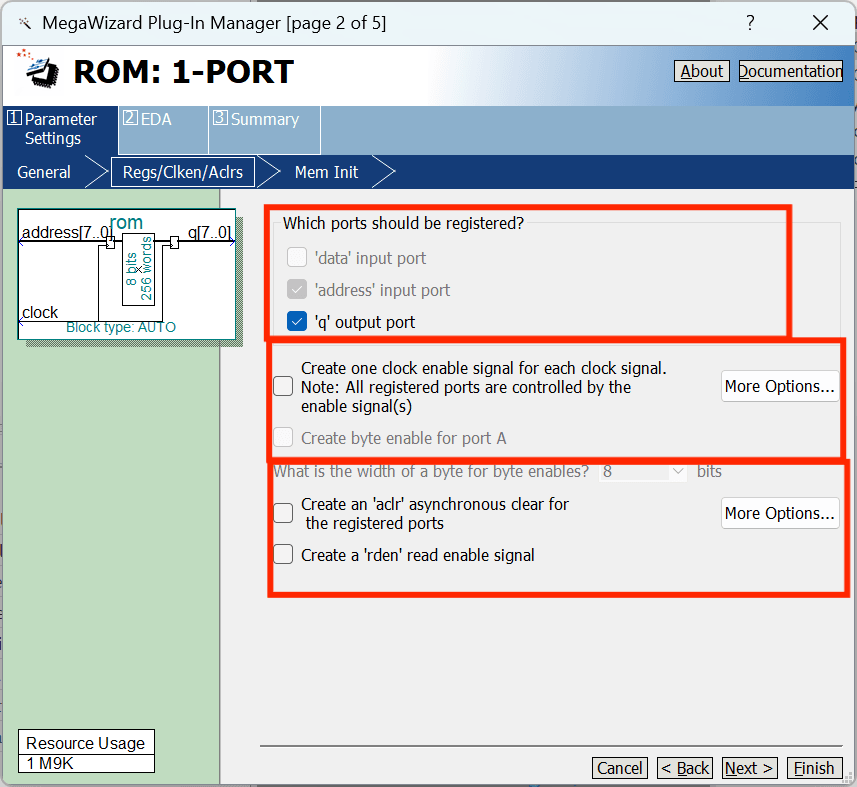Viewport: 857px width, 787px height.
Task: Enable the 'aclr' asynchronous clear checkbox
Action: pos(283,513)
